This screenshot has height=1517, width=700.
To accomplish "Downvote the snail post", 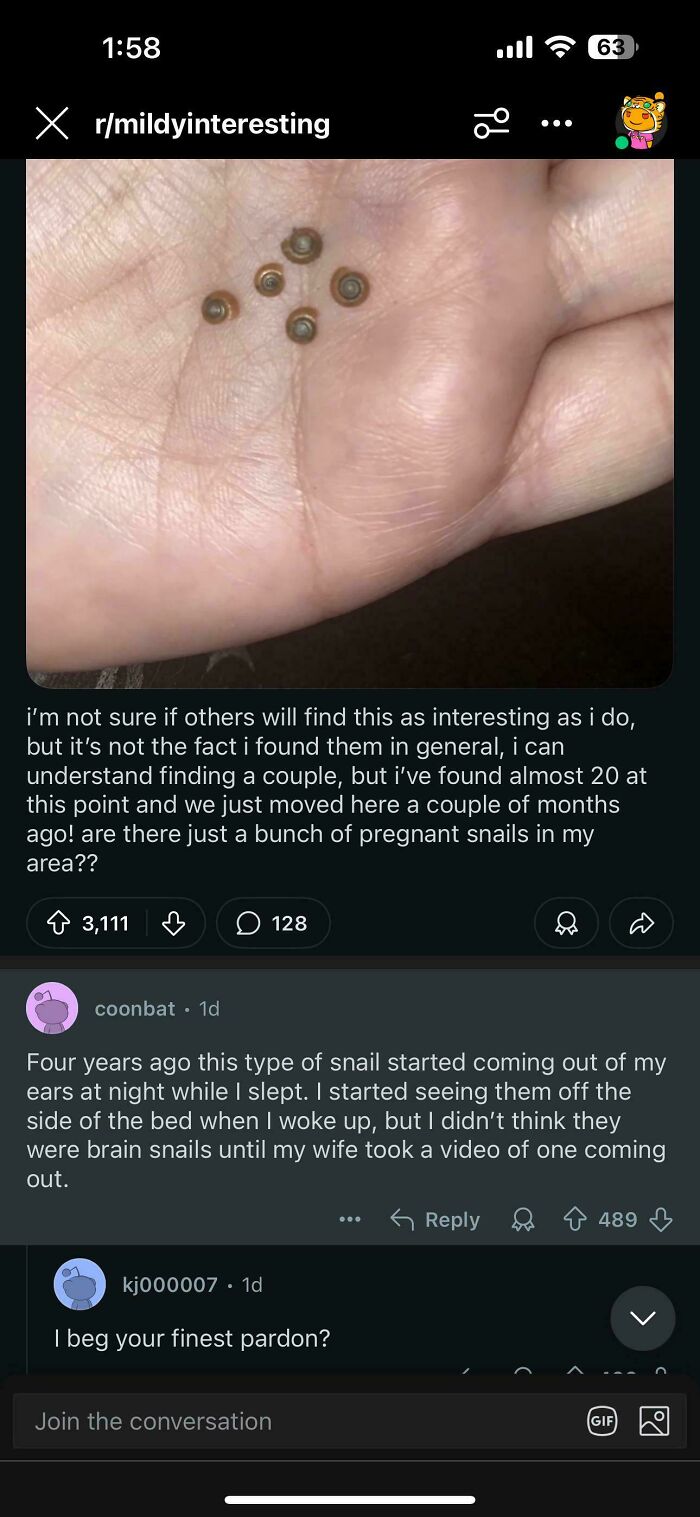I will pos(175,922).
